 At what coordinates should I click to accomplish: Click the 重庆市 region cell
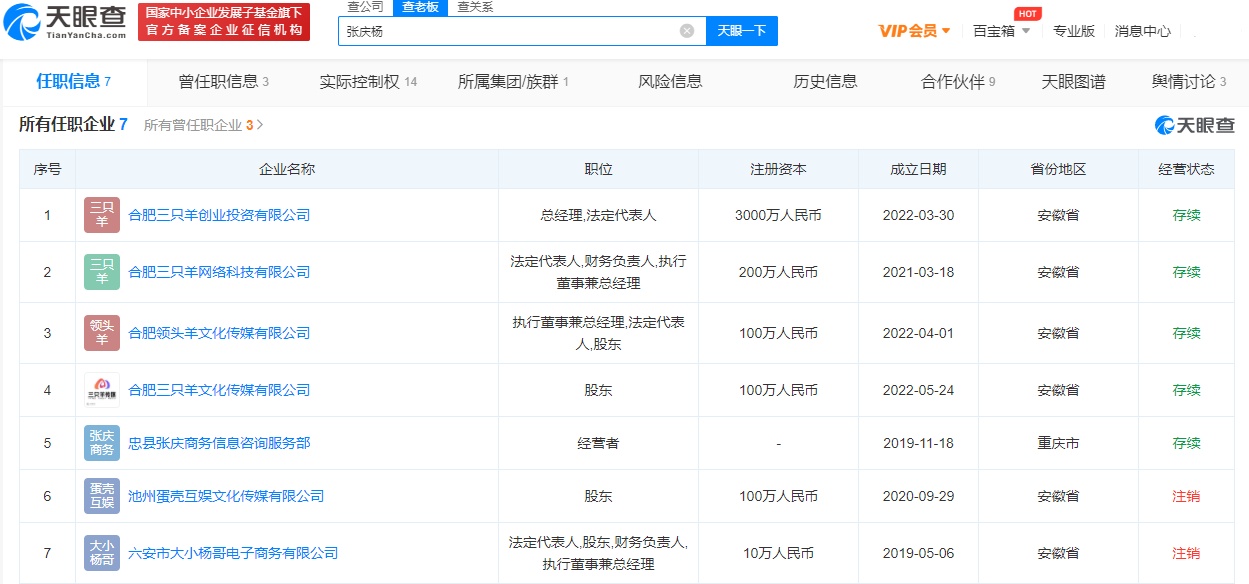coord(1058,443)
